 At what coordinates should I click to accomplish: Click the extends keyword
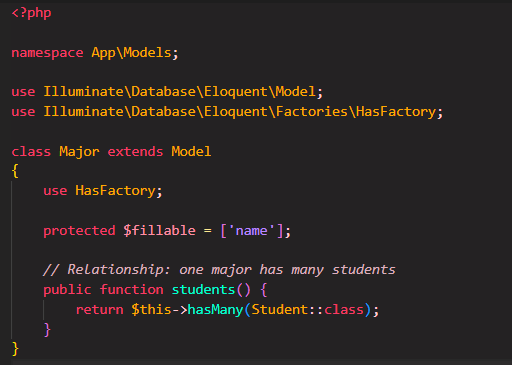click(135, 152)
